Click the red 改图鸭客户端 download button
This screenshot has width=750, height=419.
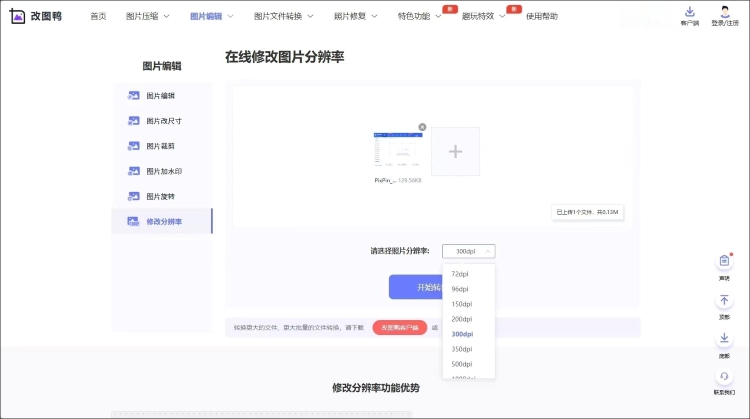399,328
